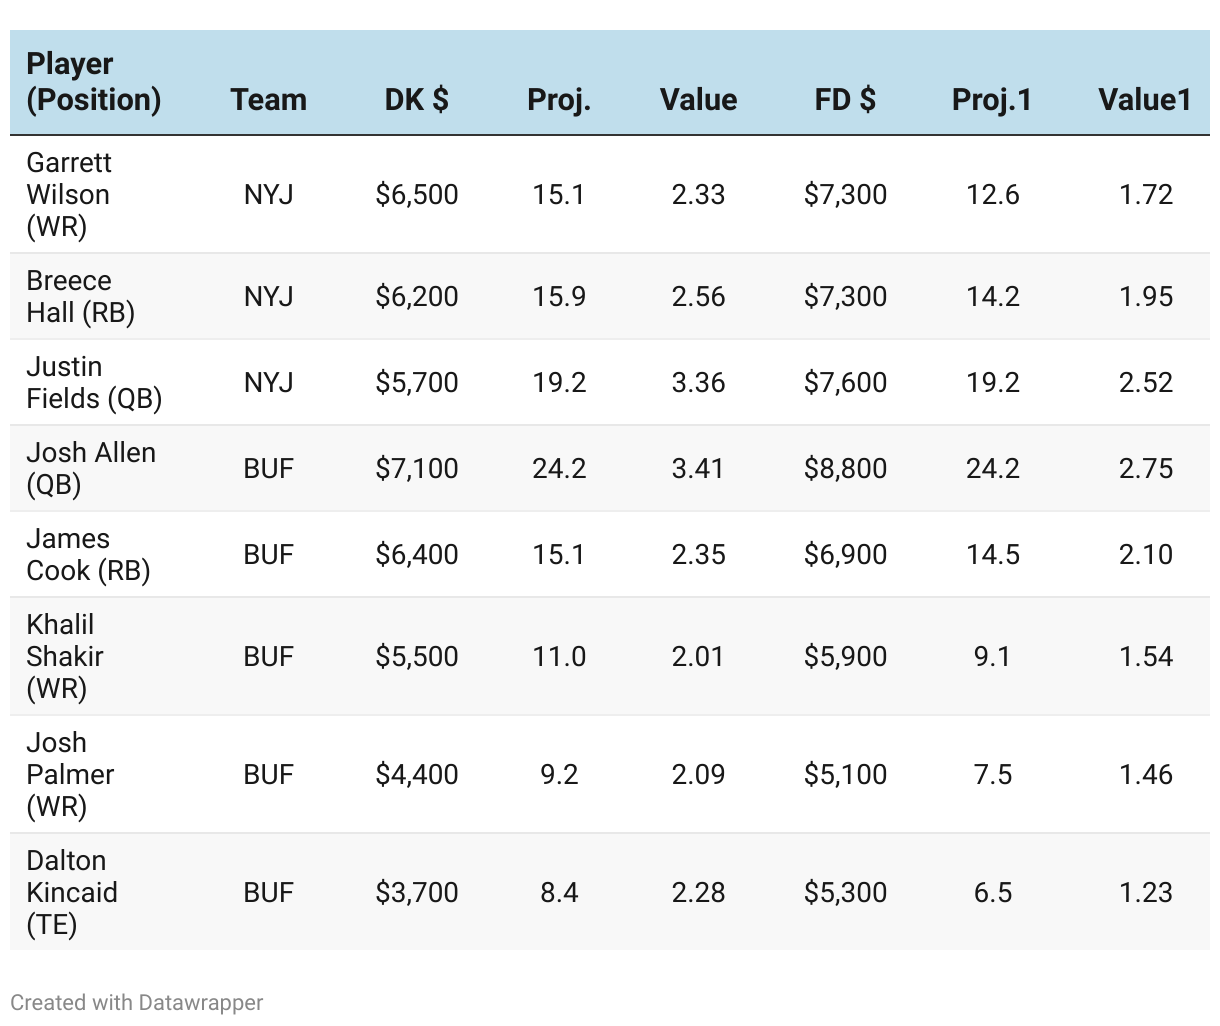This screenshot has width=1220, height=1026.
Task: Click the Dalton Kincaid (TE) player cell
Action: point(71,892)
